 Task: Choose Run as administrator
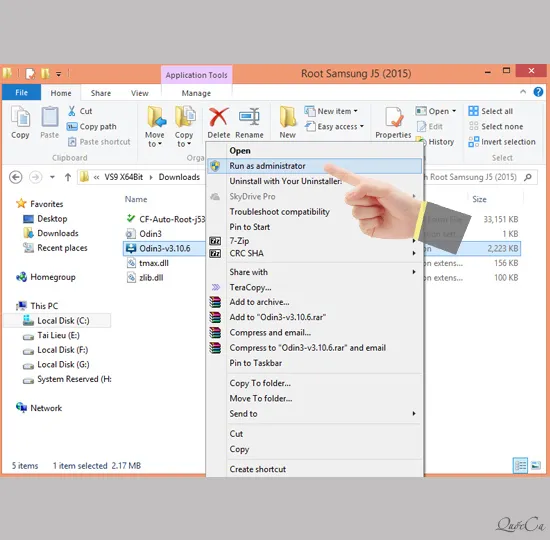[314, 166]
